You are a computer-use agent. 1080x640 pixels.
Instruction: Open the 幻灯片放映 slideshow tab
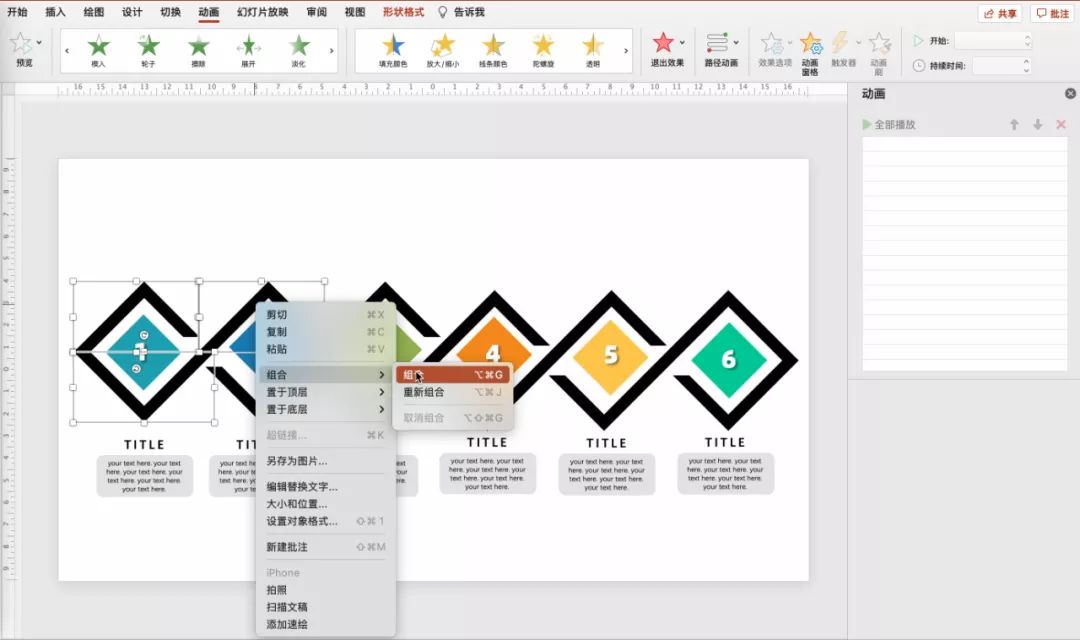pos(262,12)
